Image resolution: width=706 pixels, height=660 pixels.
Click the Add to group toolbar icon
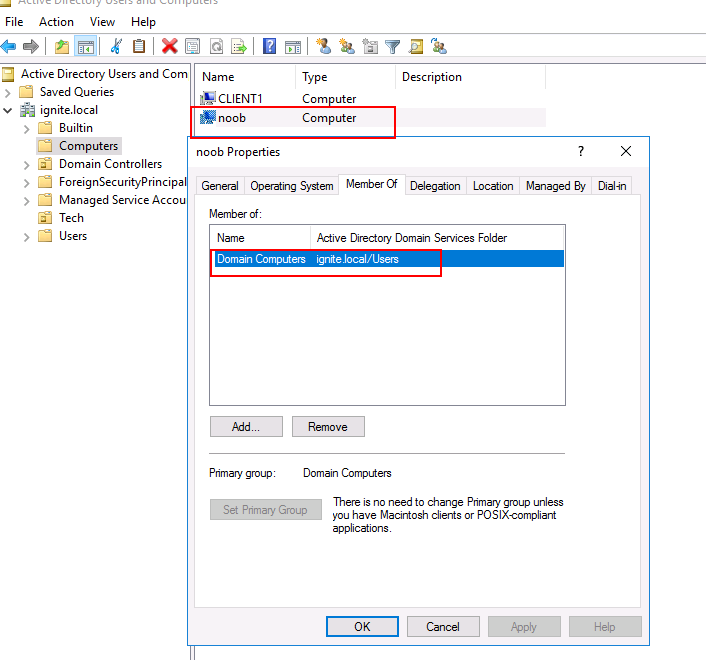[x=439, y=46]
